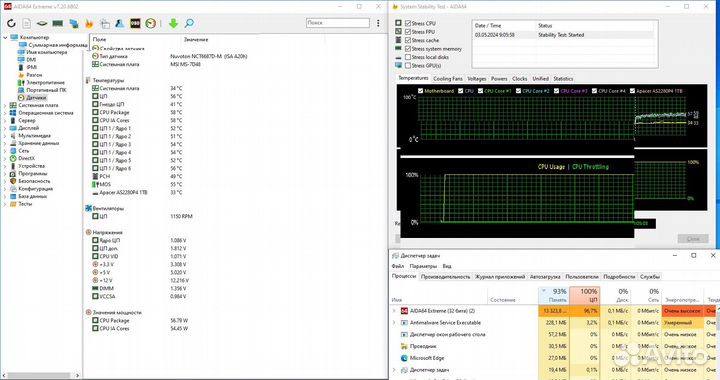Click Проводник folder icon in Task Manager
720x380 pixels.
coord(404,346)
